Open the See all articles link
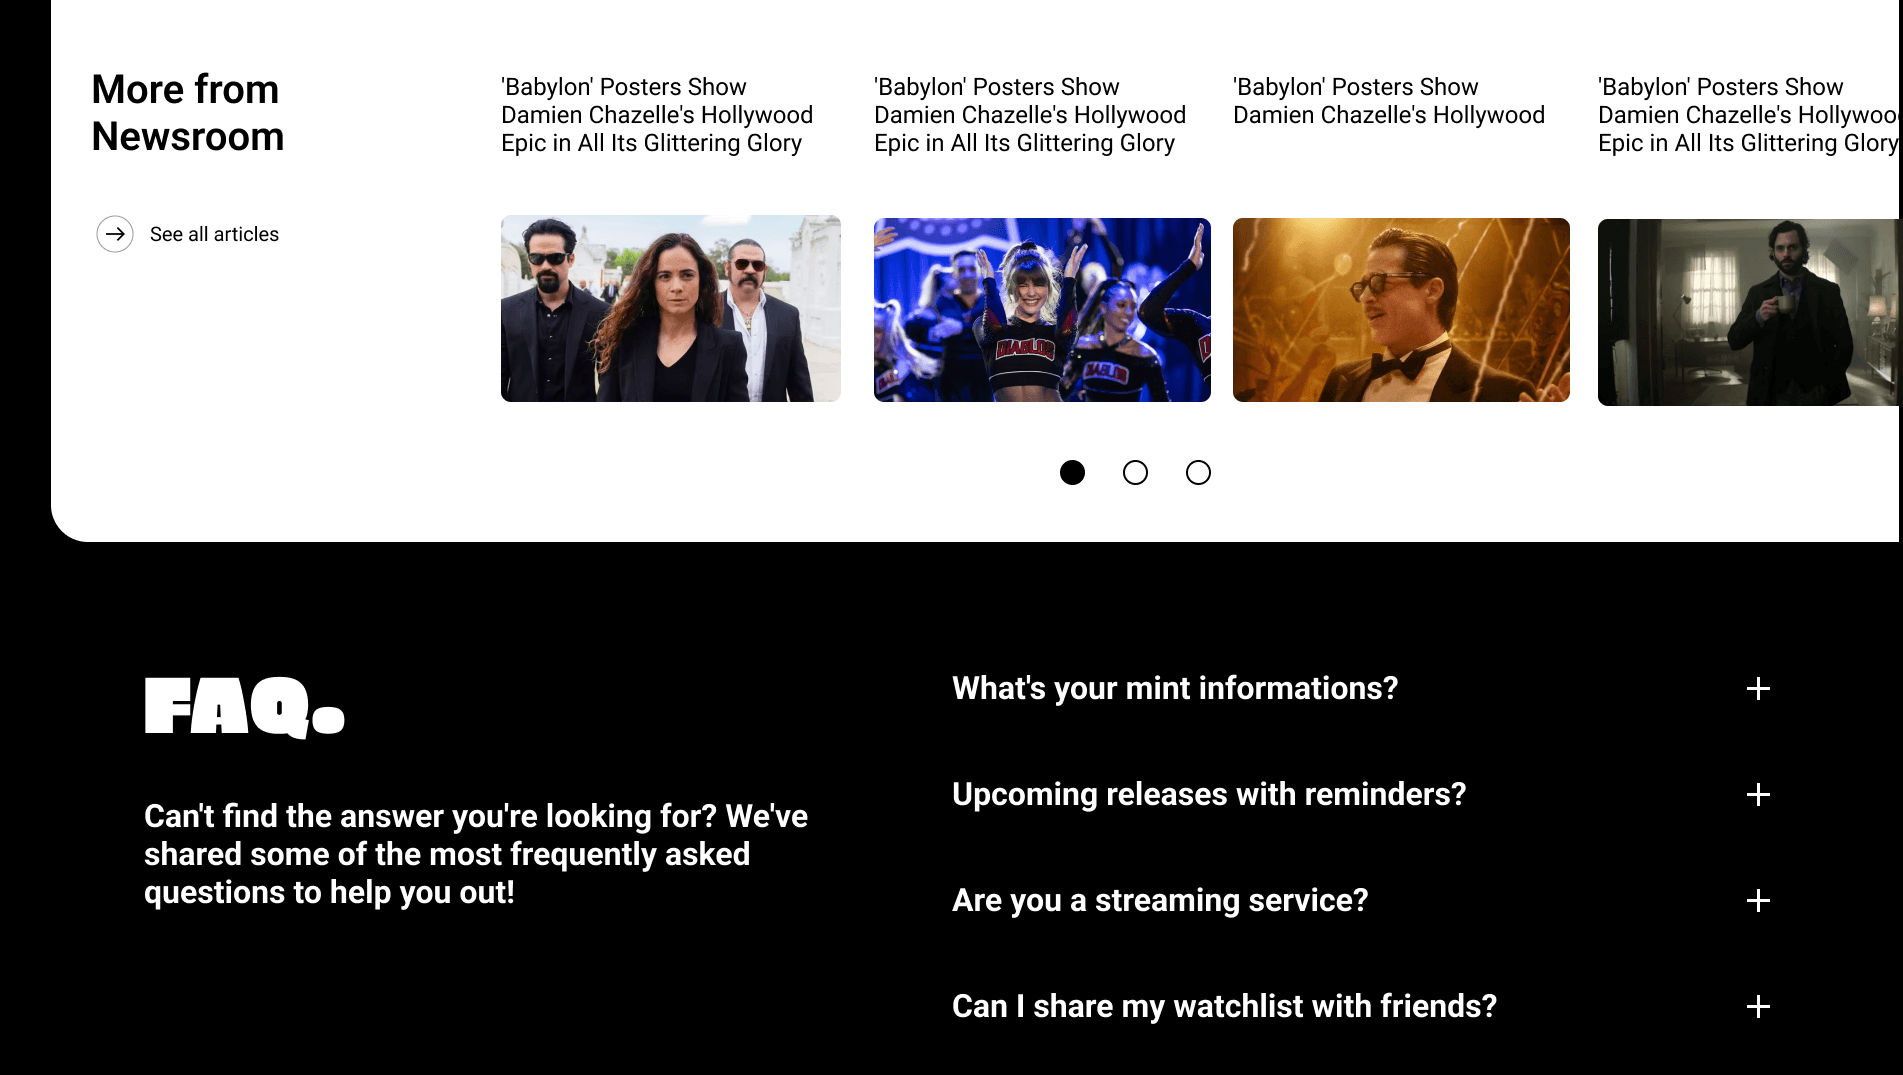The image size is (1903, 1075). pyautogui.click(x=214, y=234)
